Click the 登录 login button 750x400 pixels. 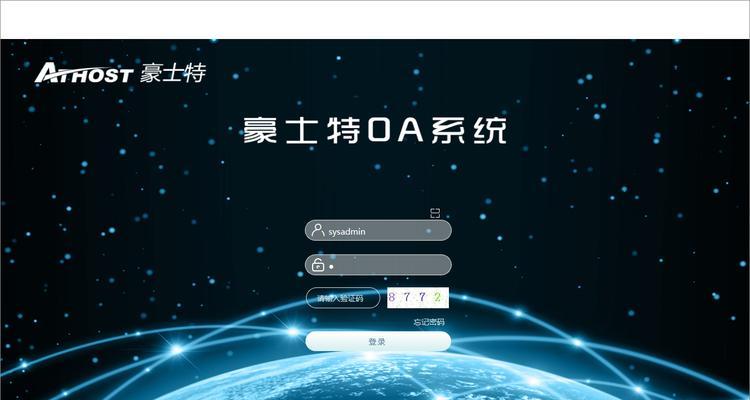pos(378,342)
